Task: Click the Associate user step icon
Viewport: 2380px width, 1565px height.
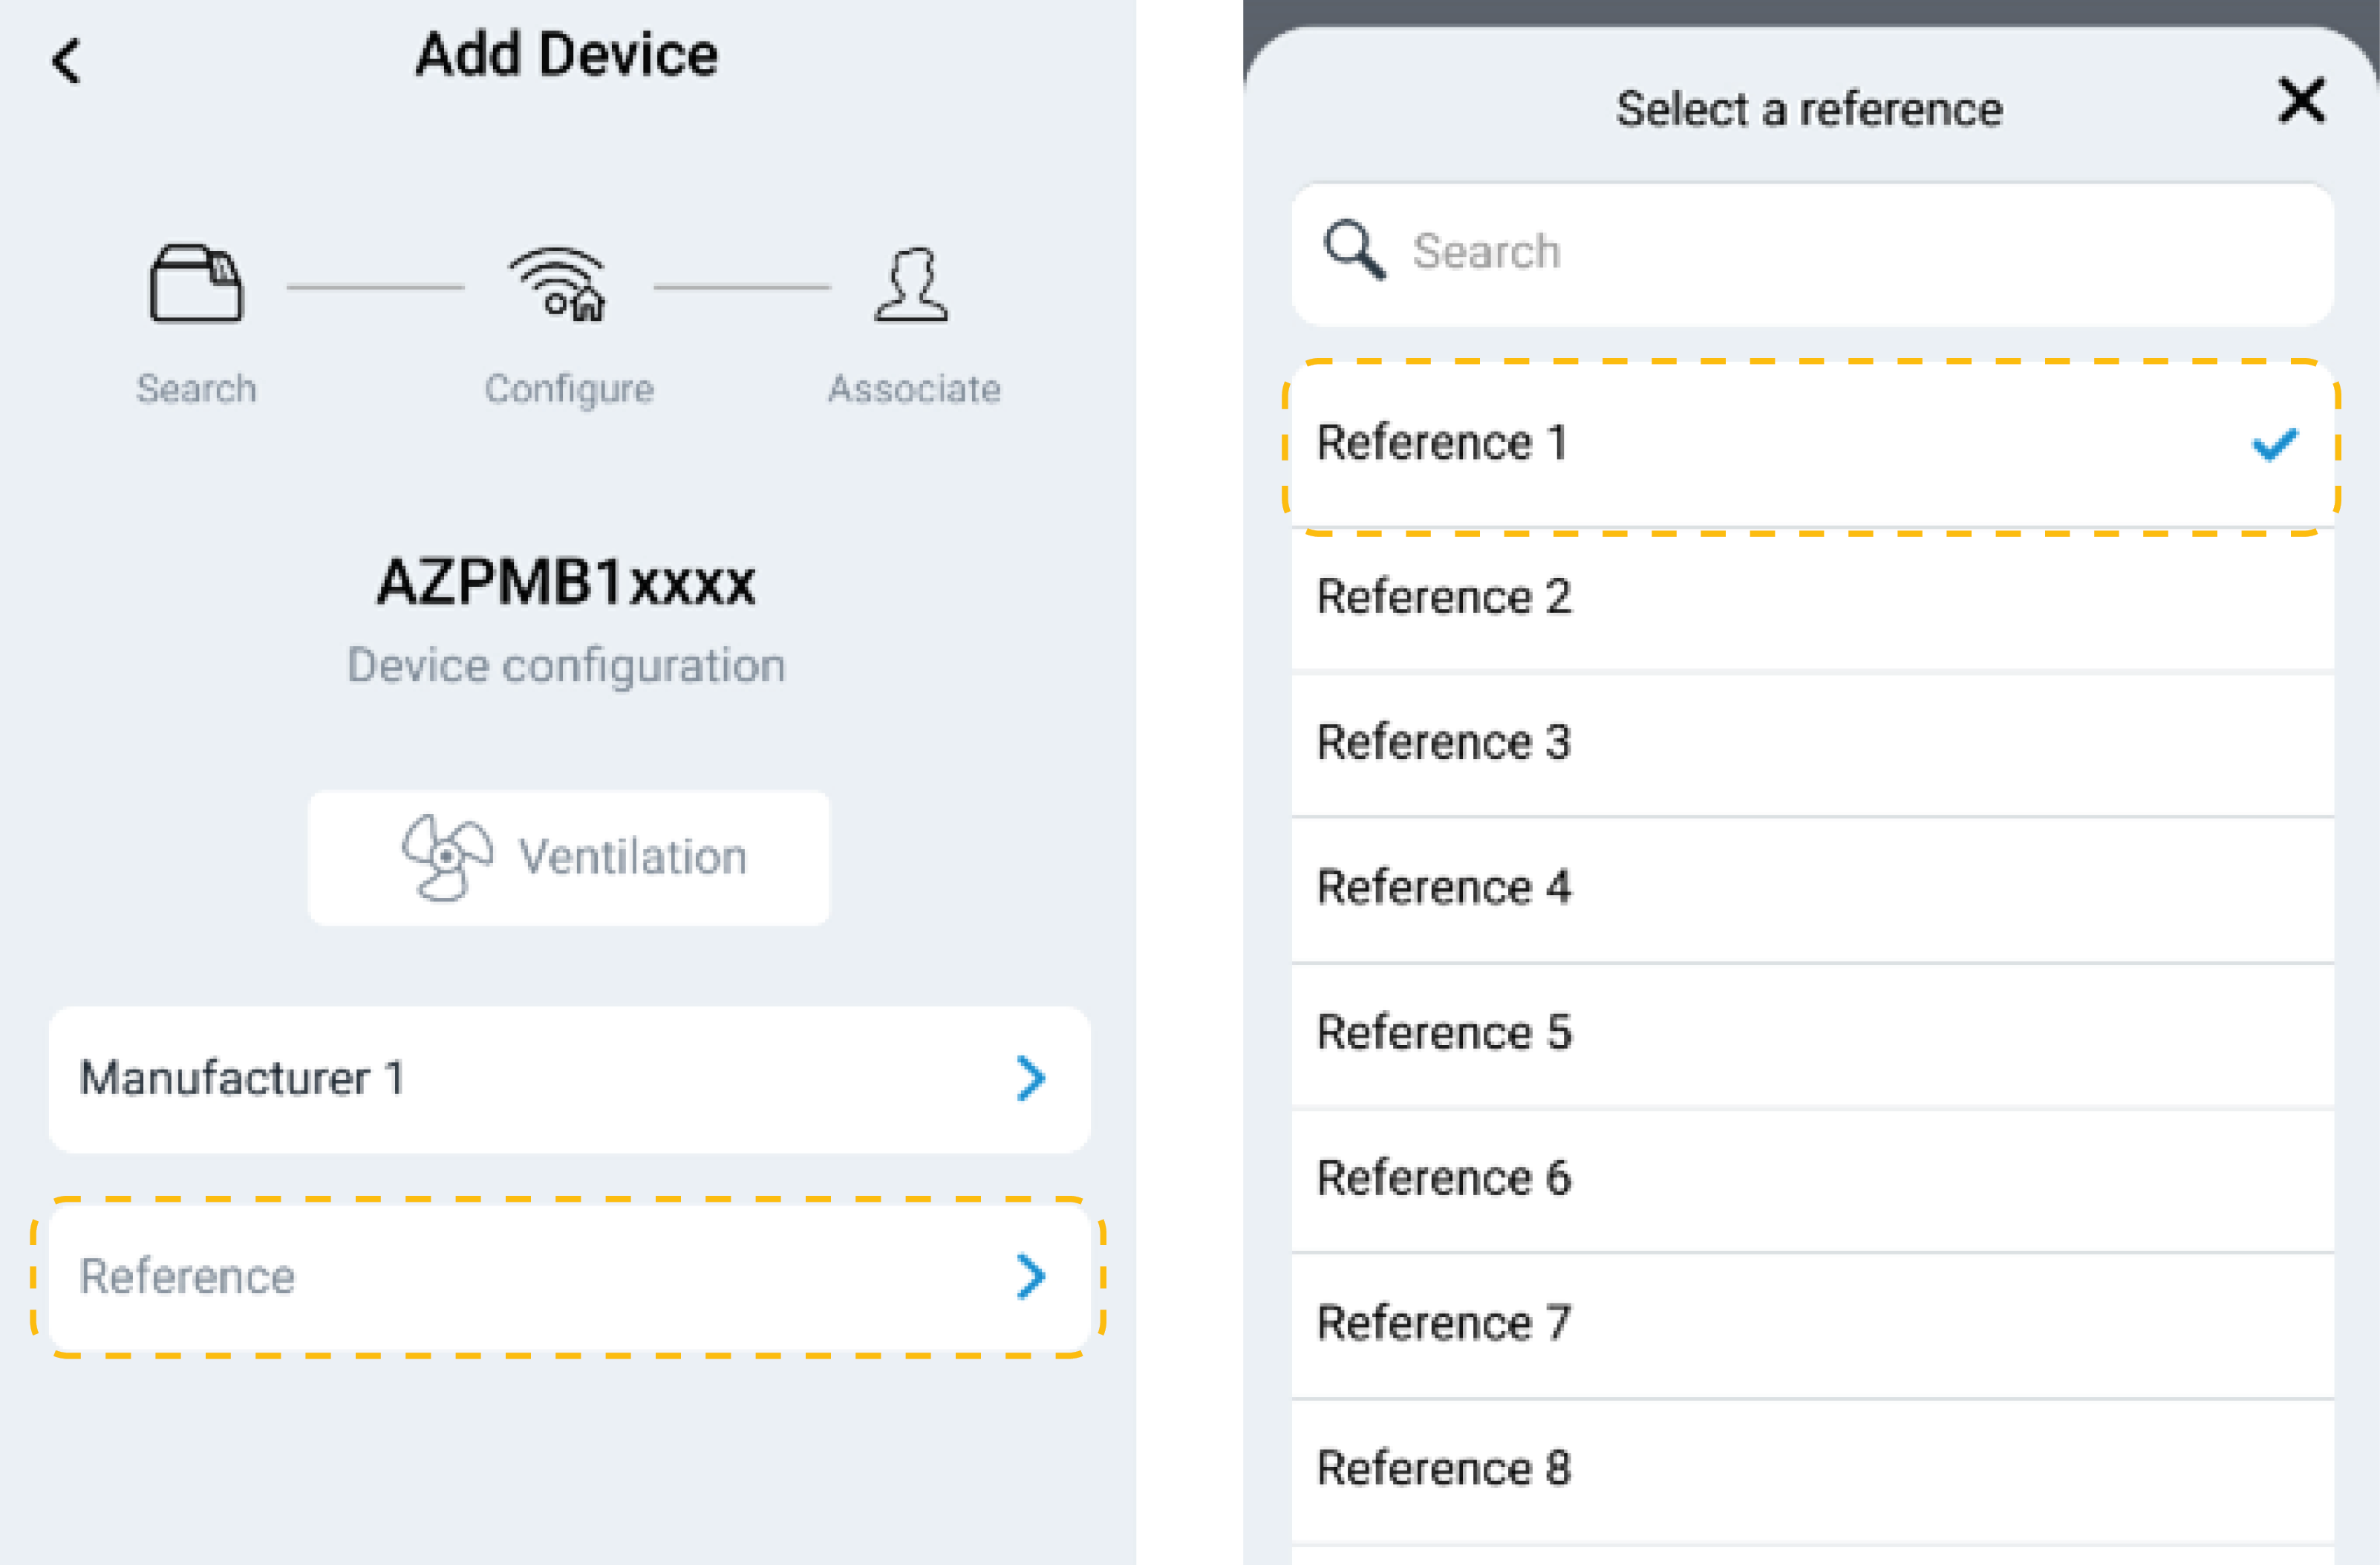Action: click(x=911, y=285)
